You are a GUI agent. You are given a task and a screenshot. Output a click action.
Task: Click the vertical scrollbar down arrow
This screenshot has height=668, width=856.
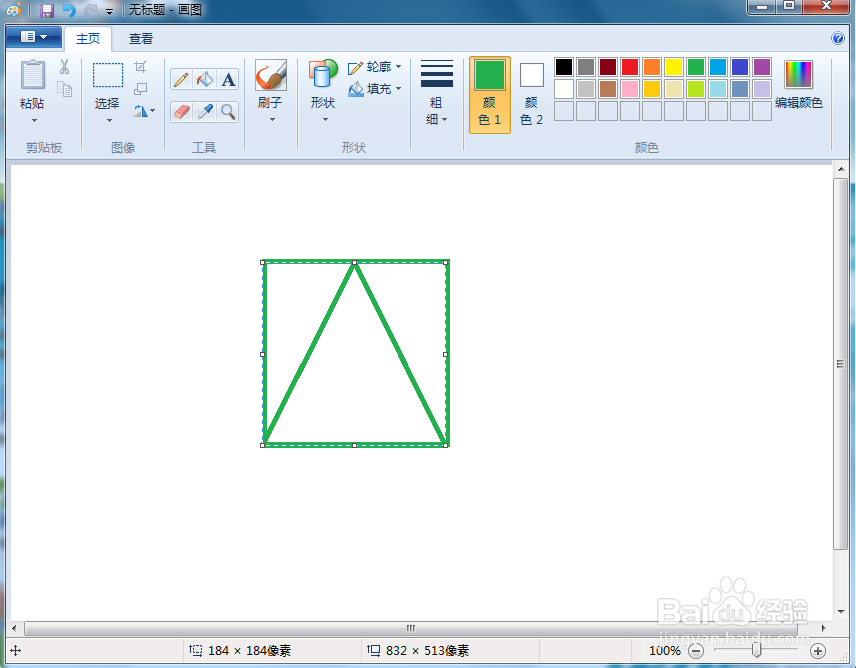841,612
